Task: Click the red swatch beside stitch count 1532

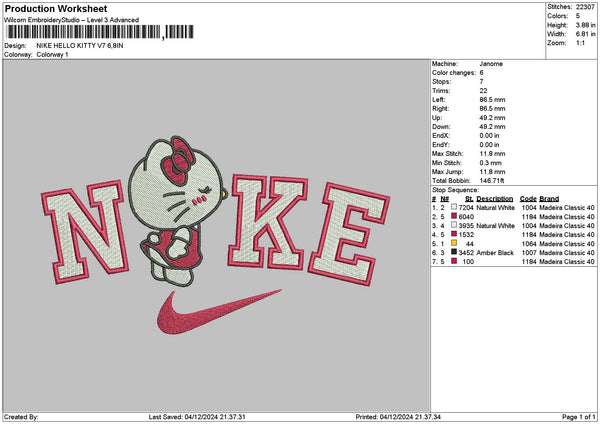Action: pyautogui.click(x=454, y=234)
